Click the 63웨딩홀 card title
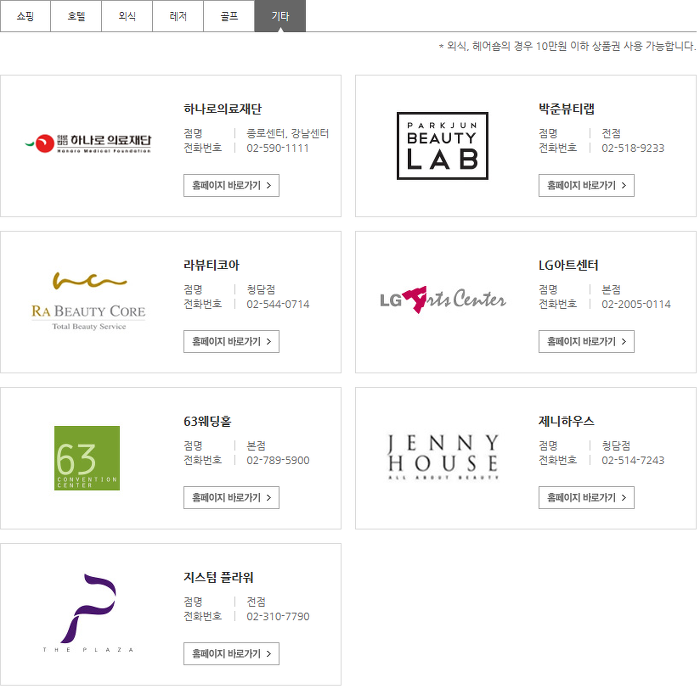This screenshot has height=689, width=700. (207, 421)
